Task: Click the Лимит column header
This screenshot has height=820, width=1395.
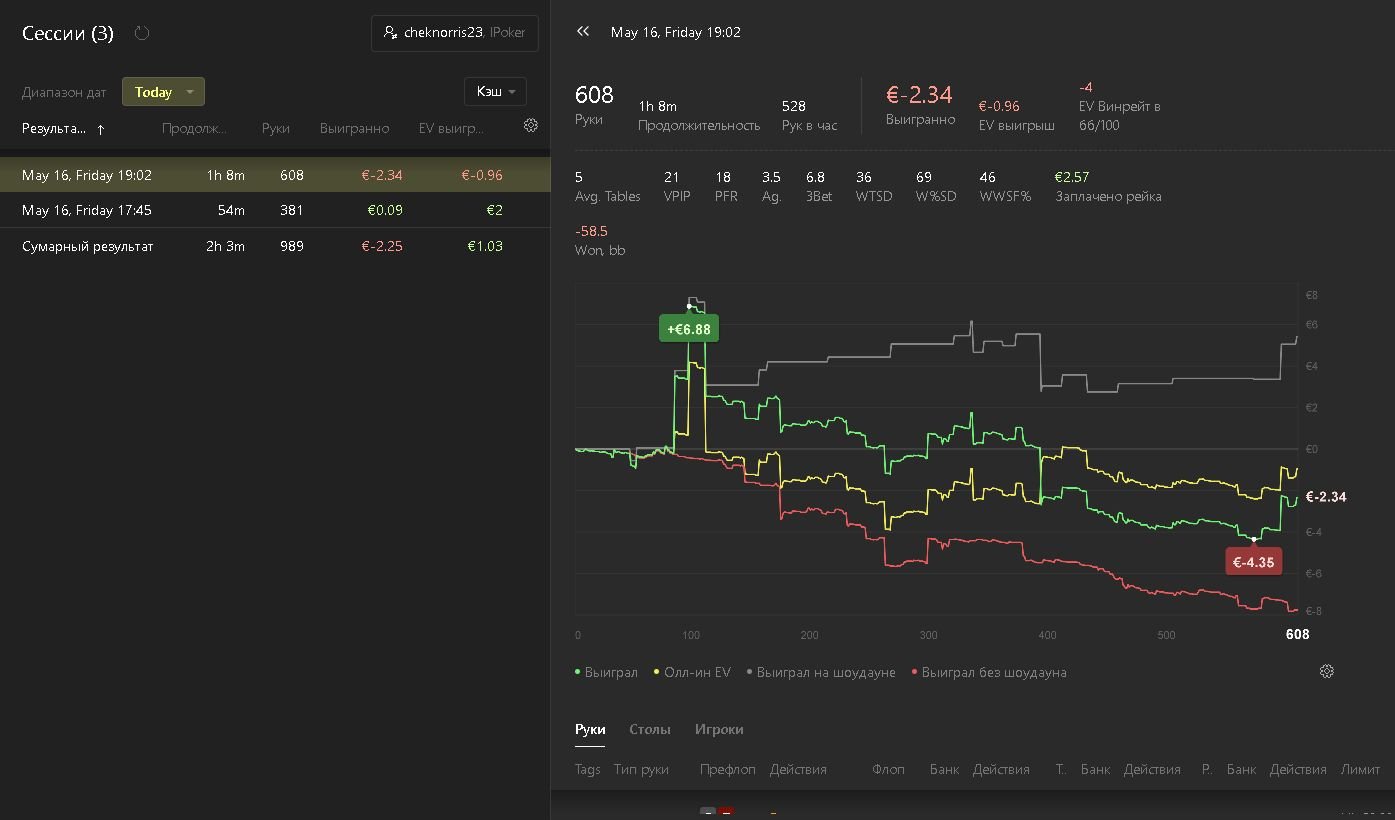Action: pyautogui.click(x=1360, y=769)
